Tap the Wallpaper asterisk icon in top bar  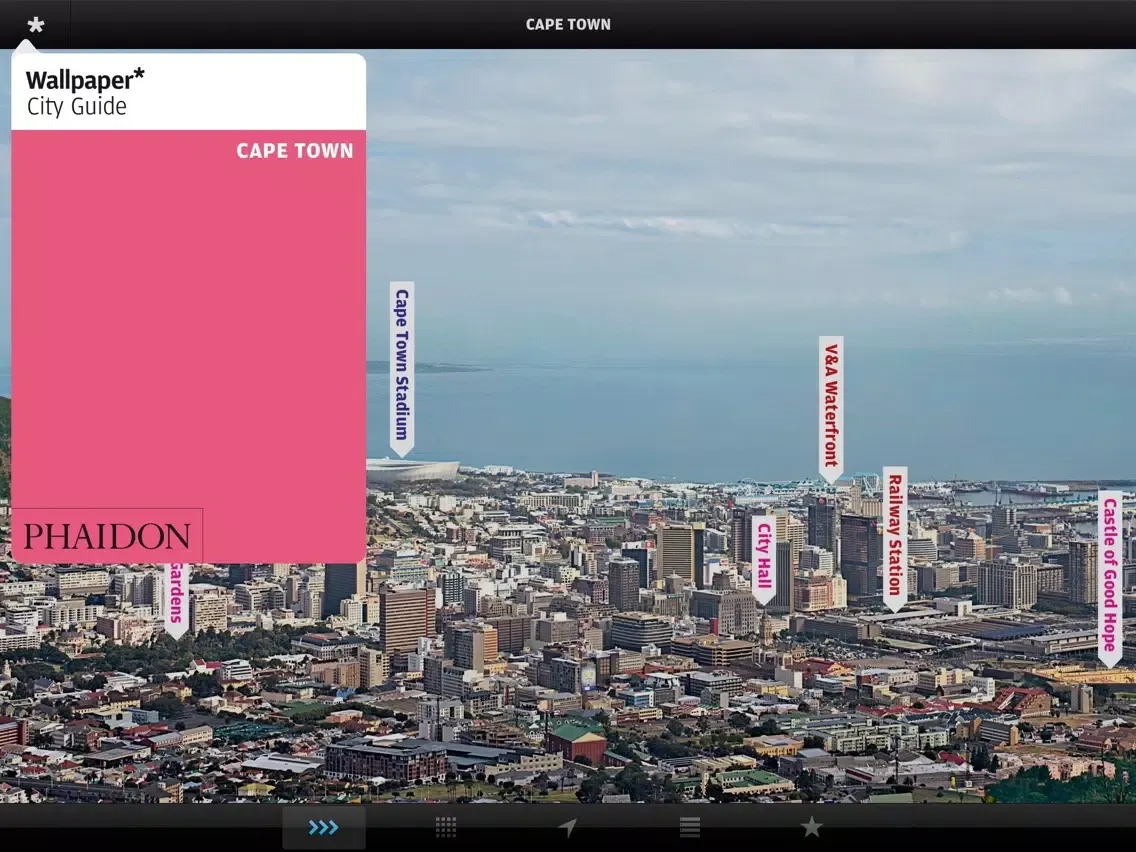coord(36,25)
